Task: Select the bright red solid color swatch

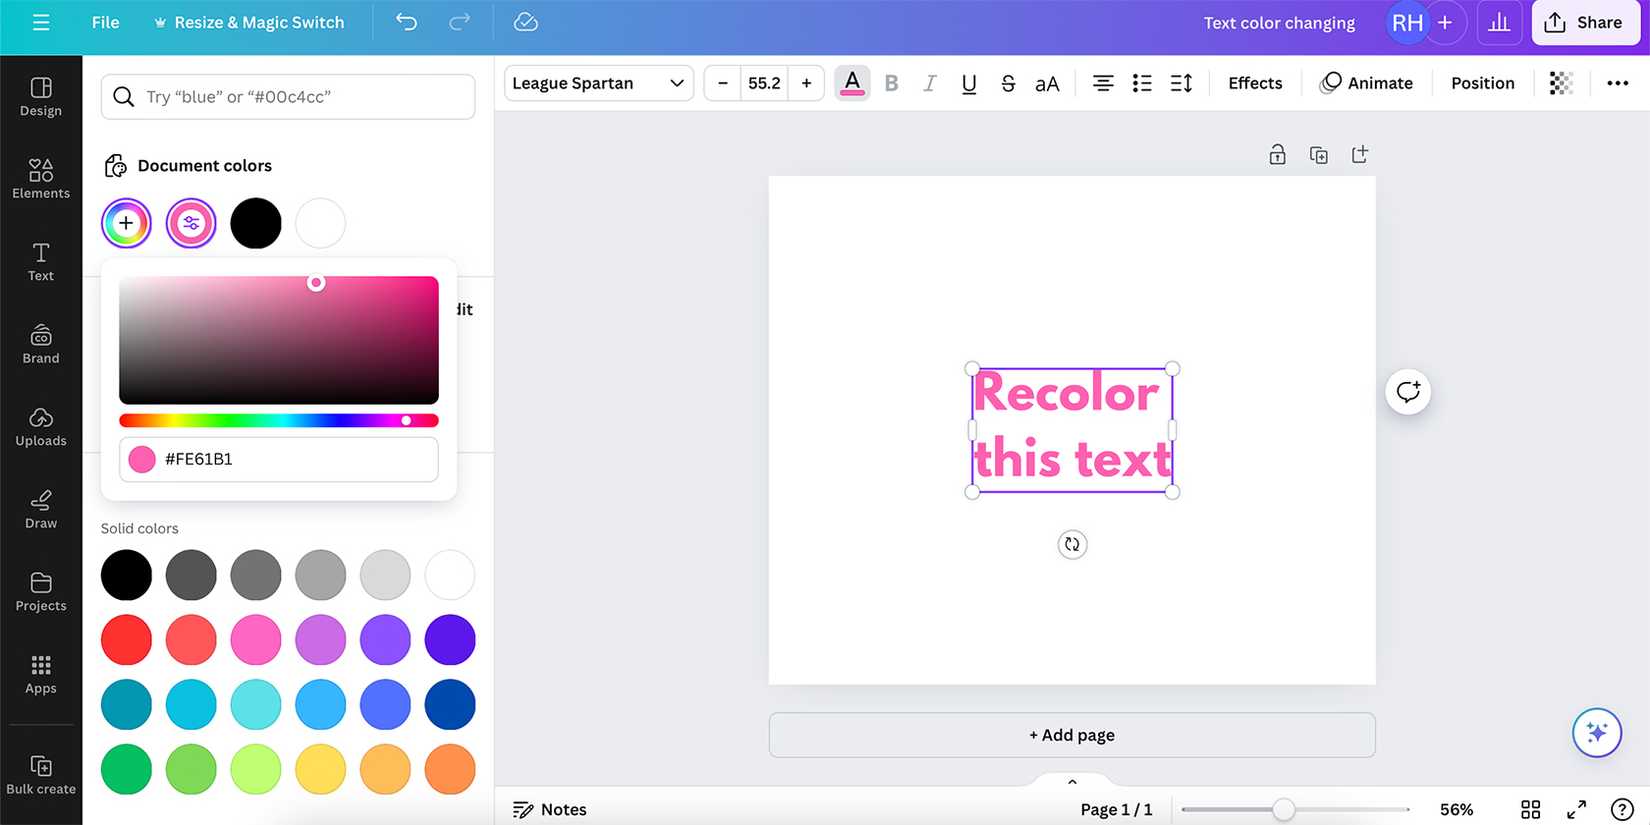Action: [x=126, y=640]
